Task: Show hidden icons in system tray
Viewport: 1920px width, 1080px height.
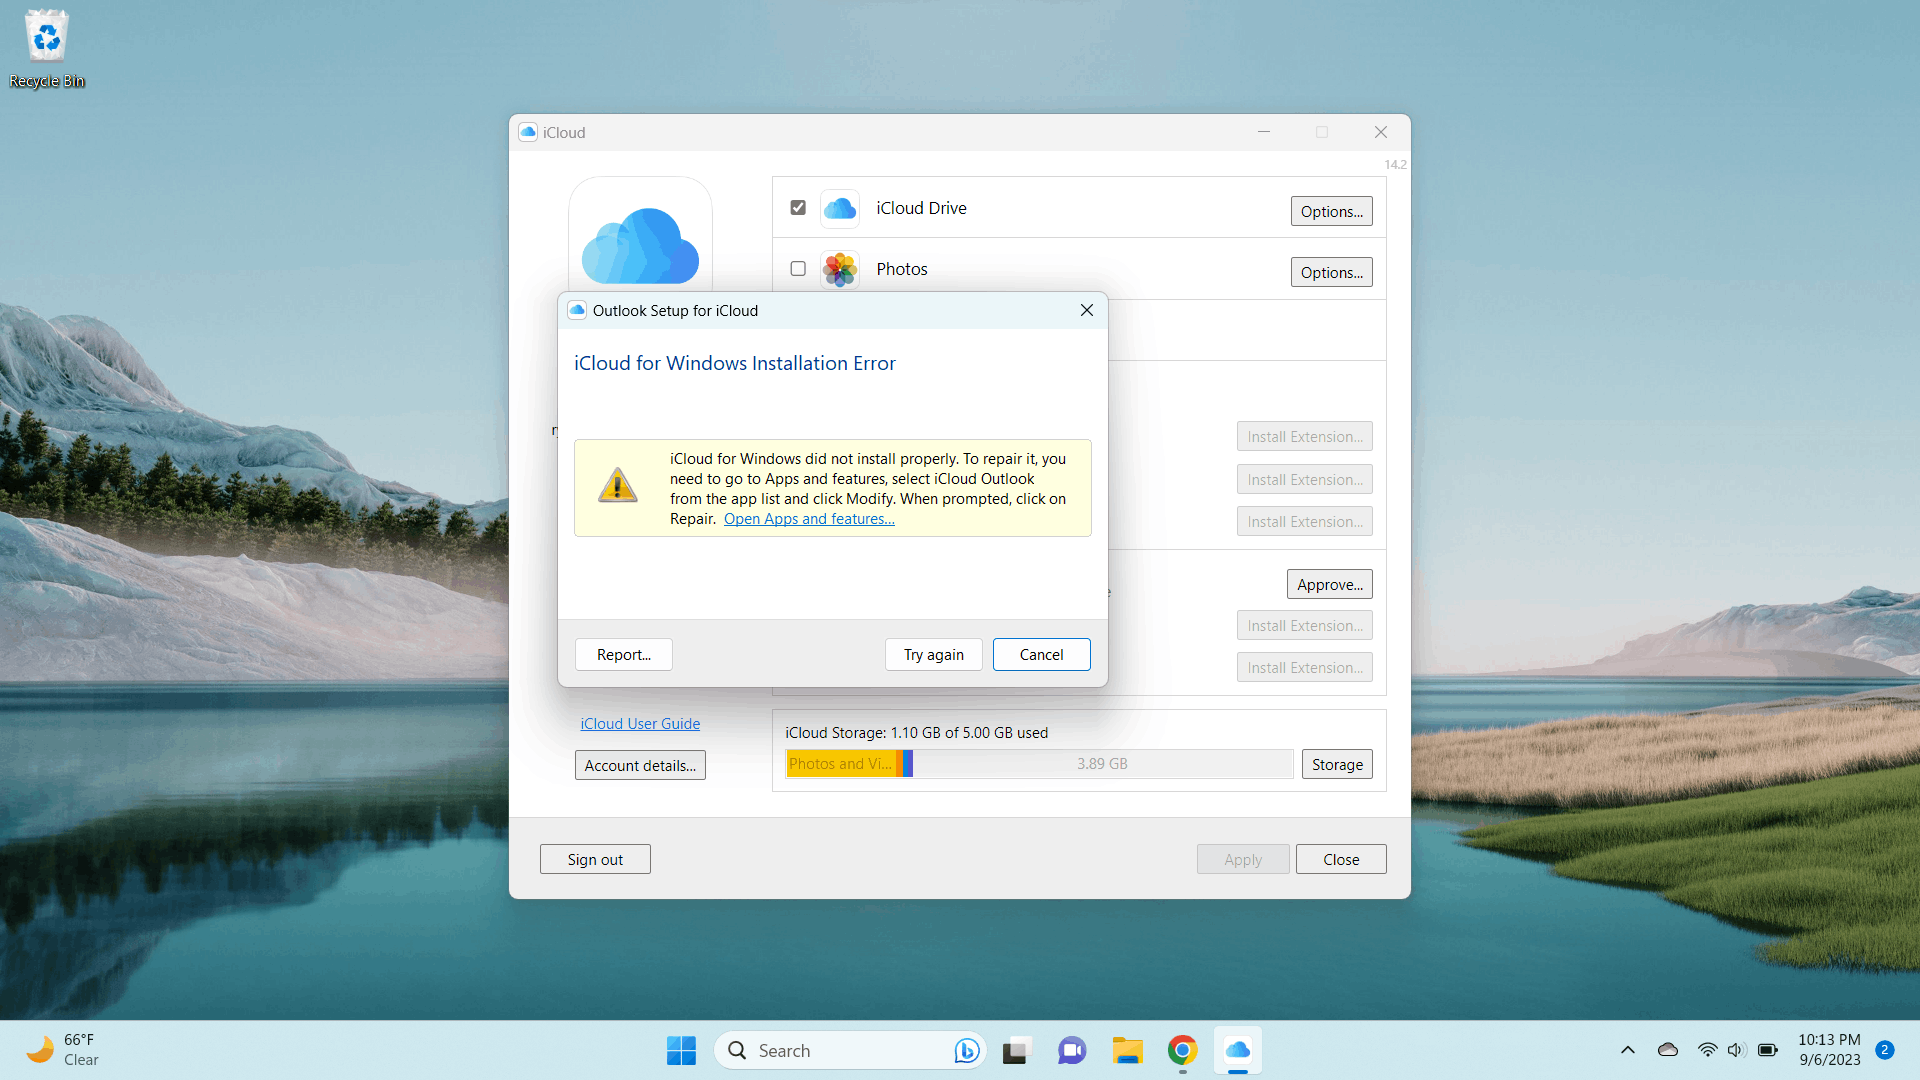Action: point(1627,1050)
